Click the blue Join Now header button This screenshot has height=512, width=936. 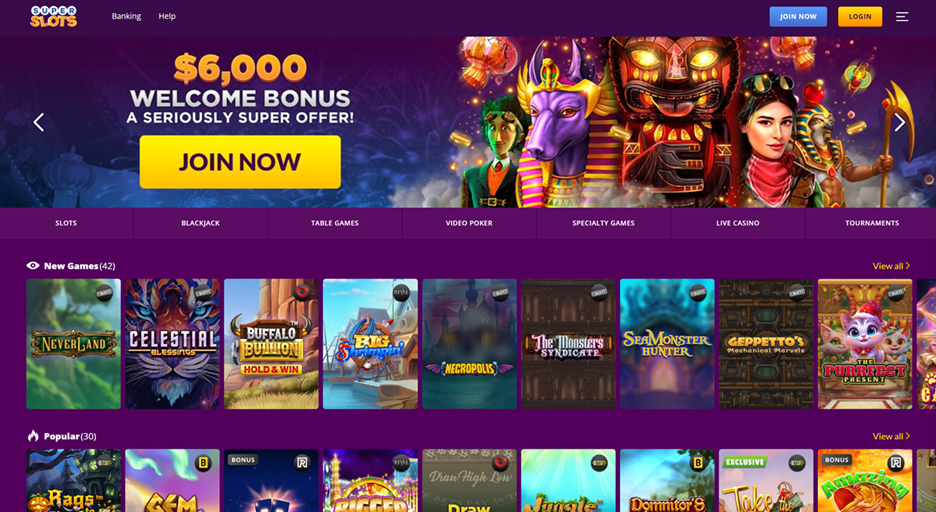click(798, 17)
